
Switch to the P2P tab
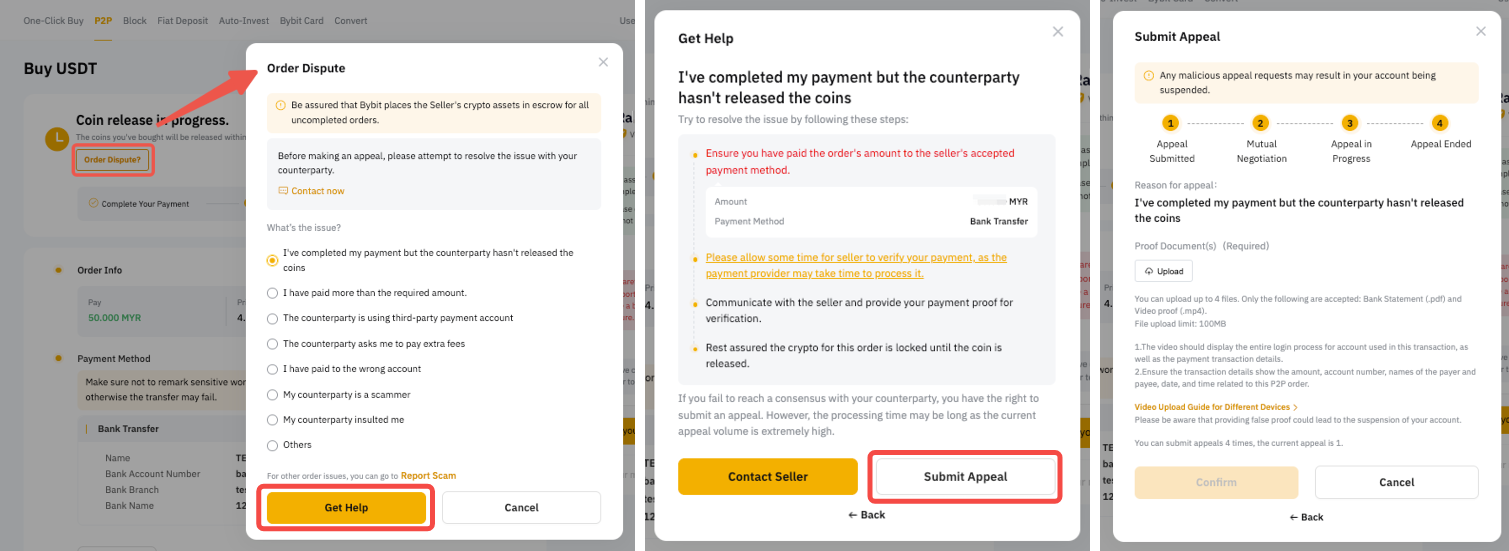click(x=103, y=21)
